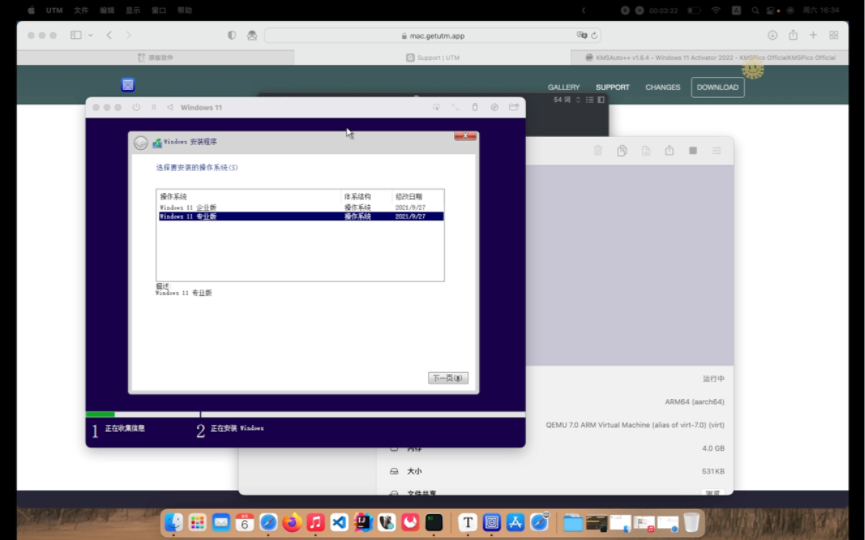This screenshot has width=865, height=540.
Task: Select Windows 11 企业版 row
Action: 301,207
